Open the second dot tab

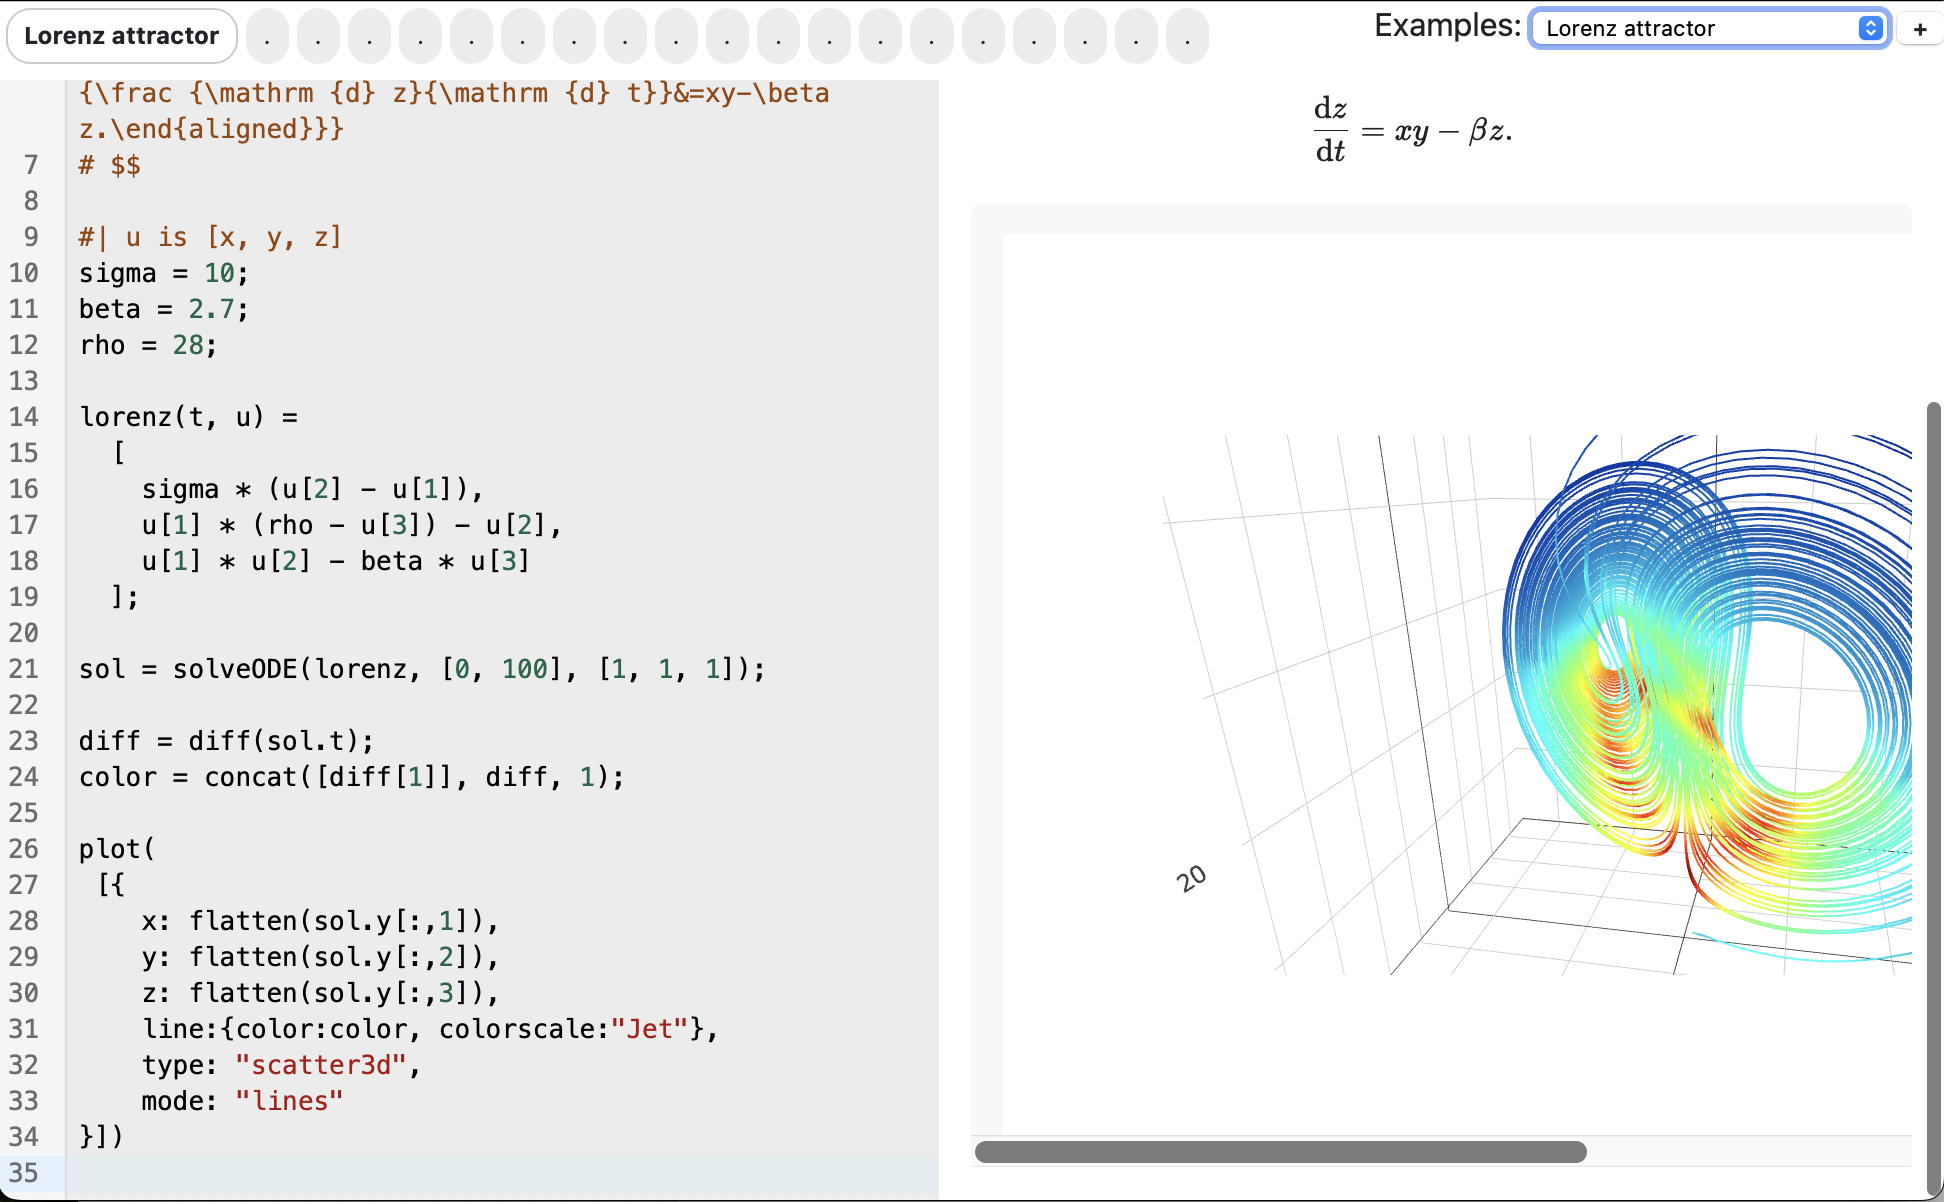318,37
